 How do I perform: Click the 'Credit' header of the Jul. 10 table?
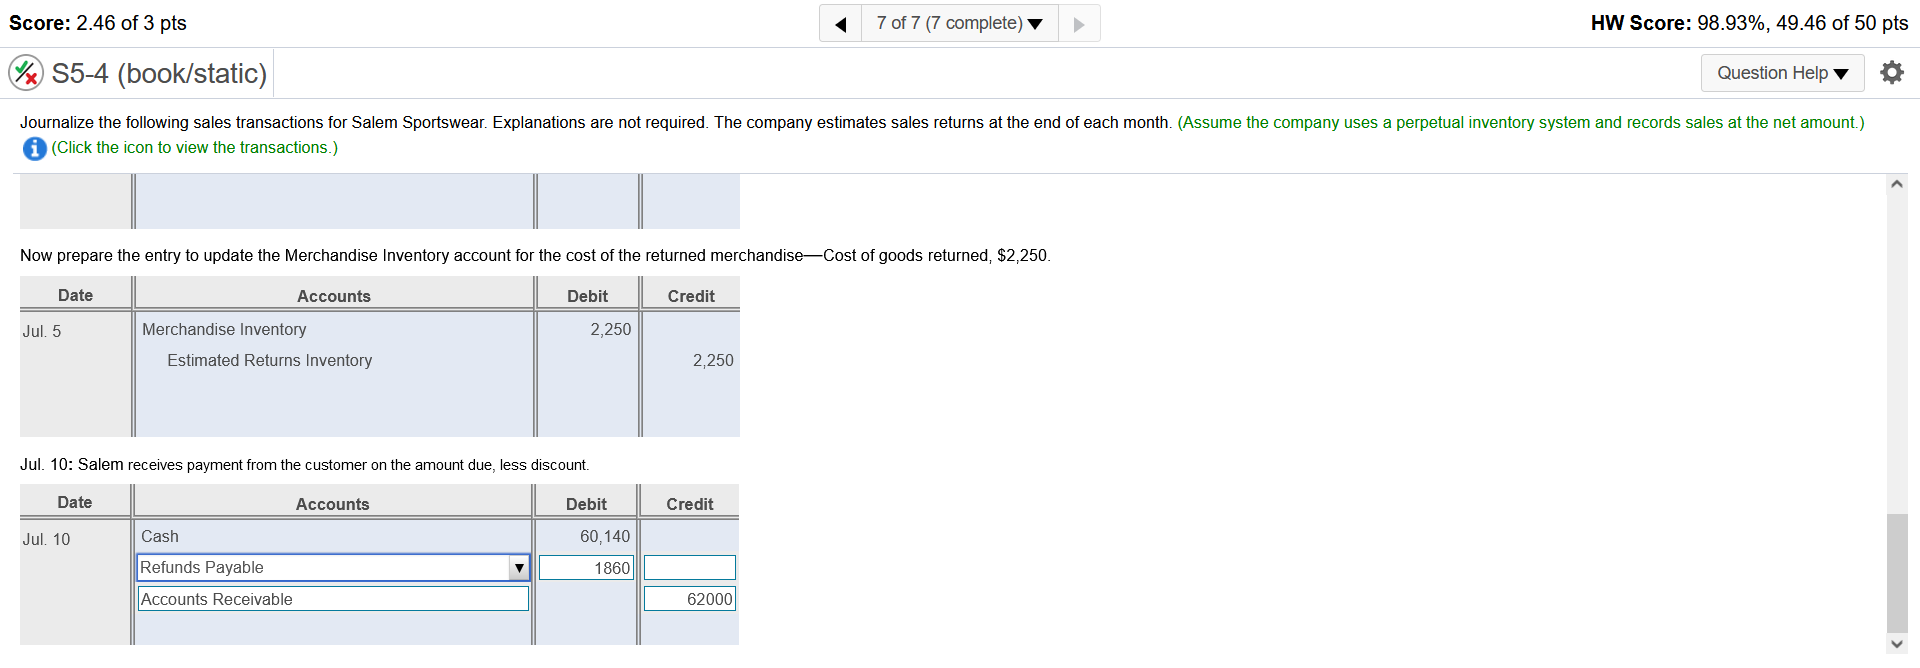point(690,504)
